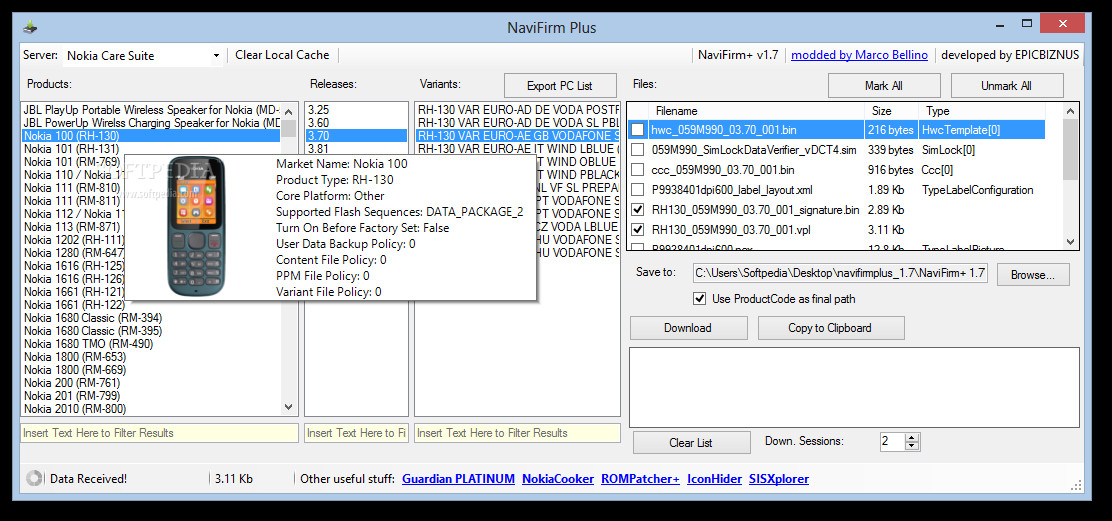This screenshot has height=521, width=1112.
Task: Open the SISXplorer link
Action: coord(779,478)
